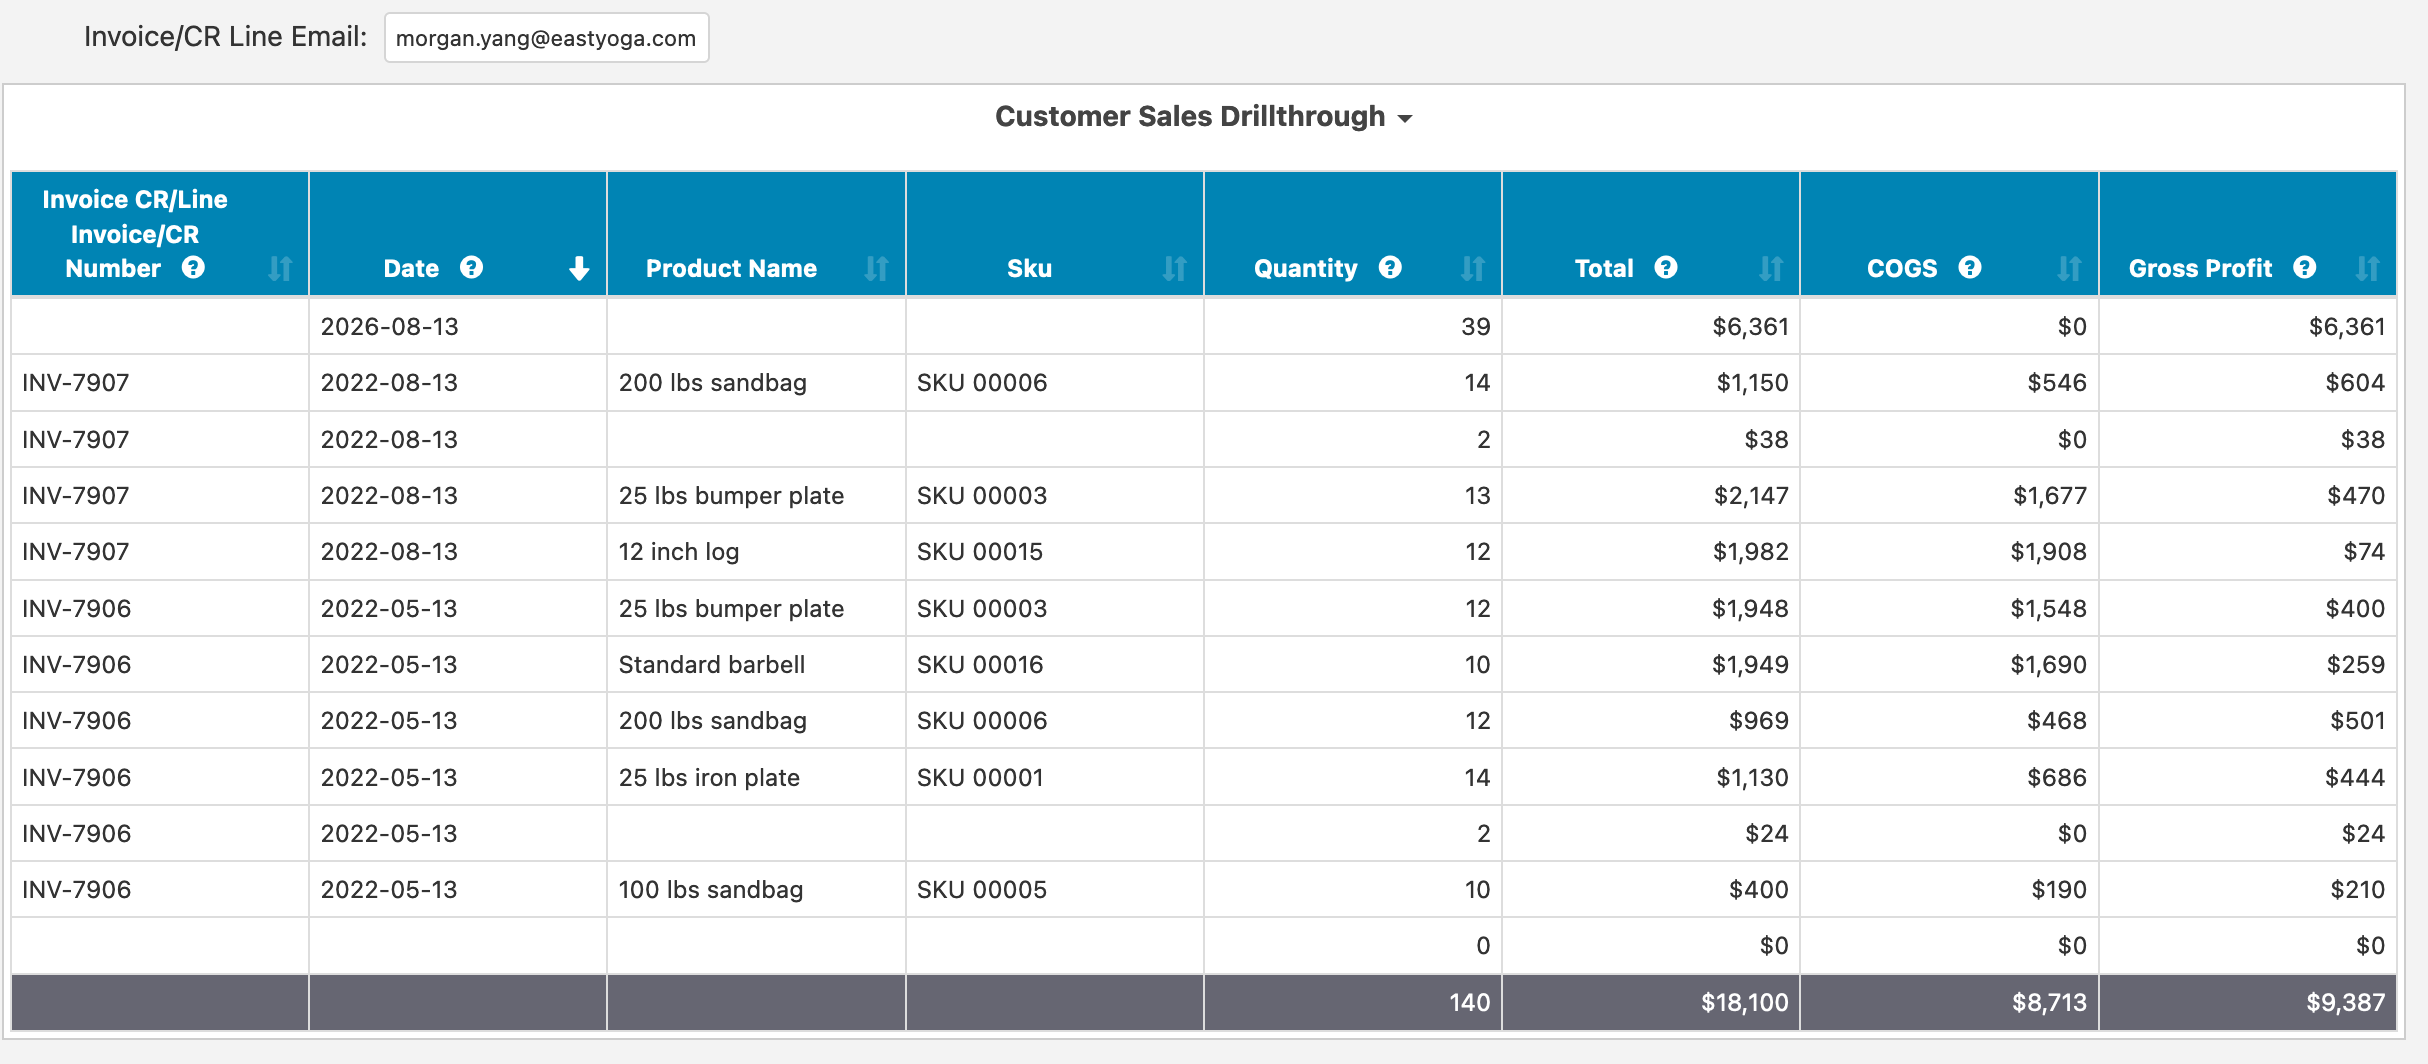Open help for the Quantity column
This screenshot has height=1064, width=2428.
(1390, 268)
